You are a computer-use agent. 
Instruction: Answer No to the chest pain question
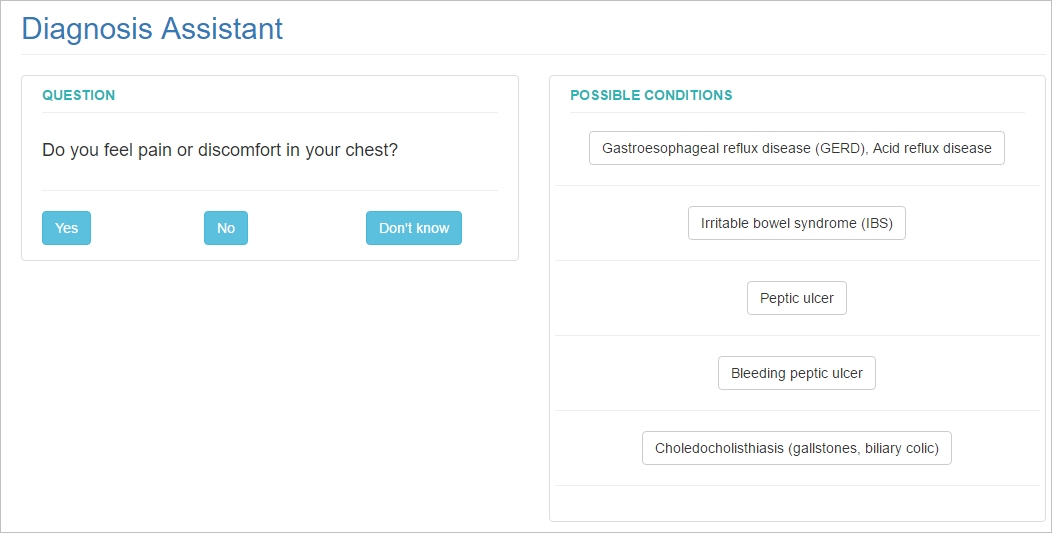(x=226, y=228)
